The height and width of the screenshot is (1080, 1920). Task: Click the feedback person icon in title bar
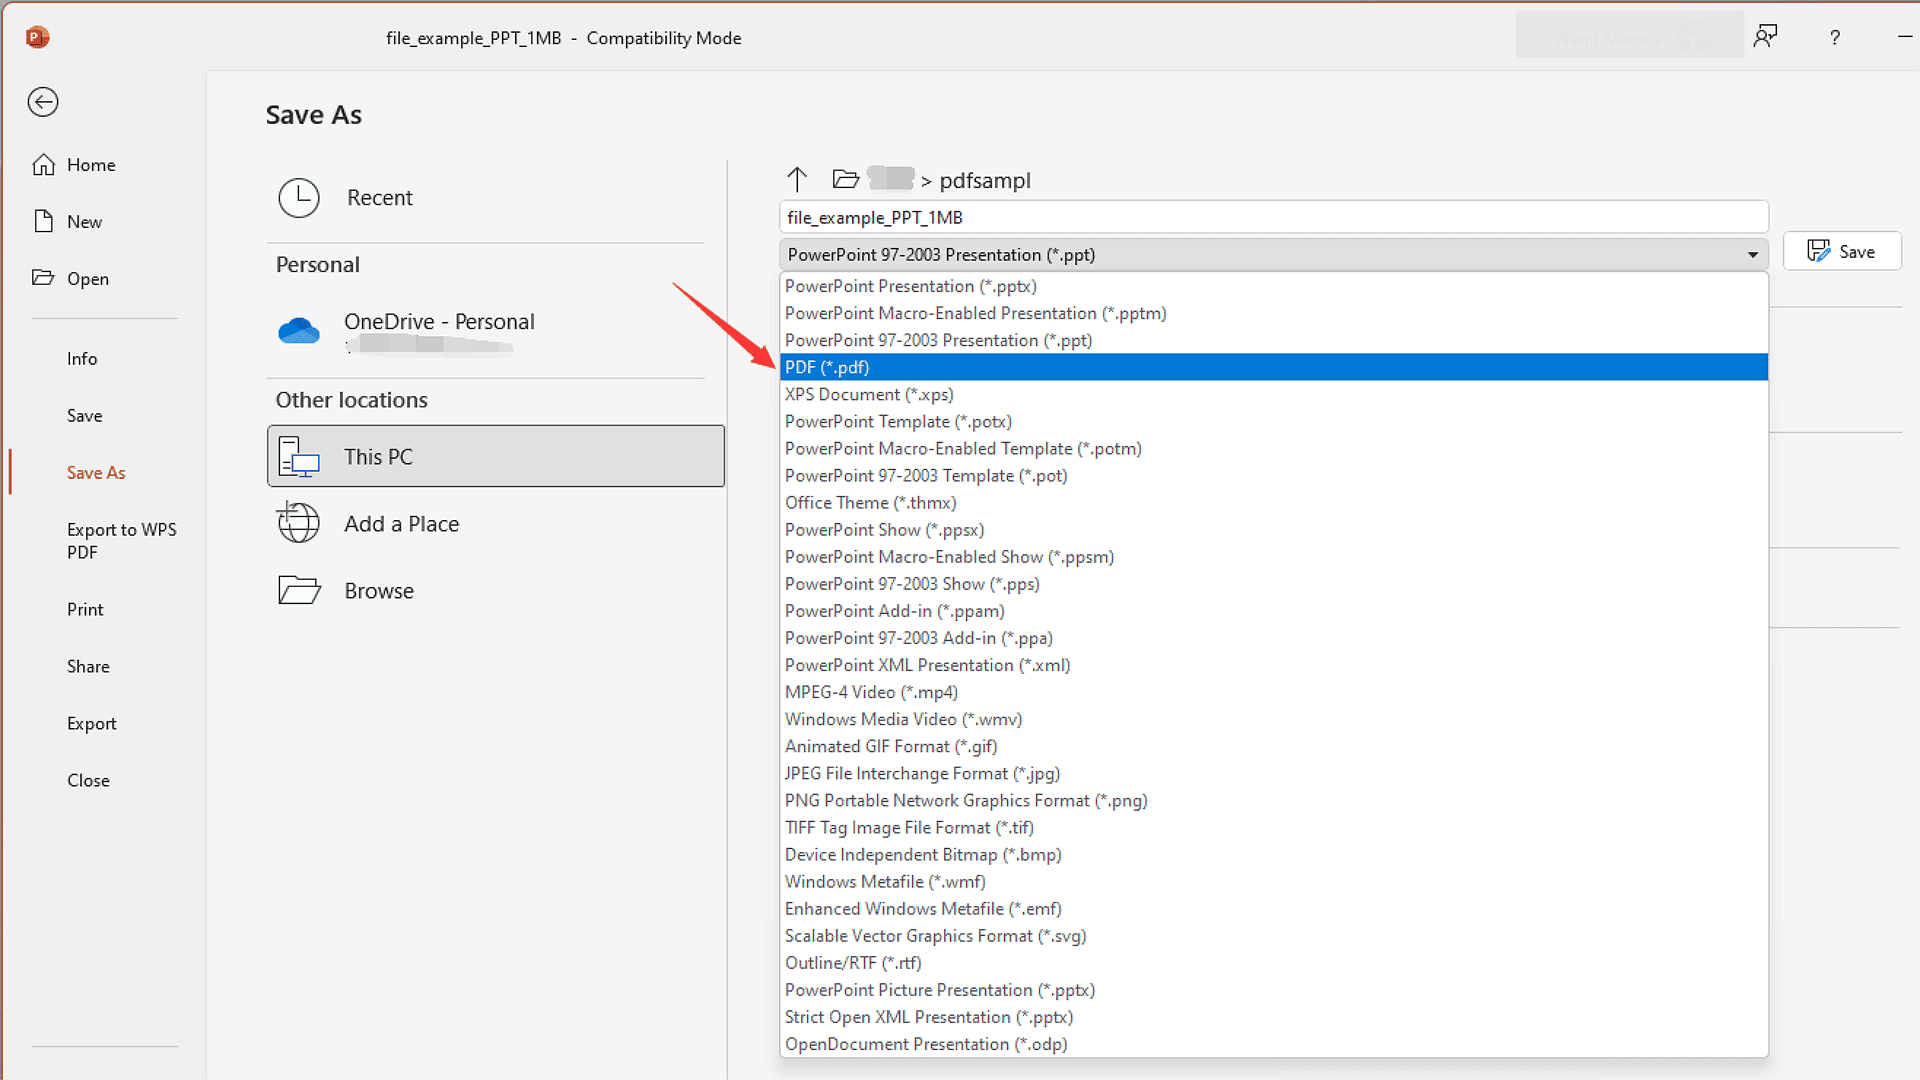(1766, 37)
